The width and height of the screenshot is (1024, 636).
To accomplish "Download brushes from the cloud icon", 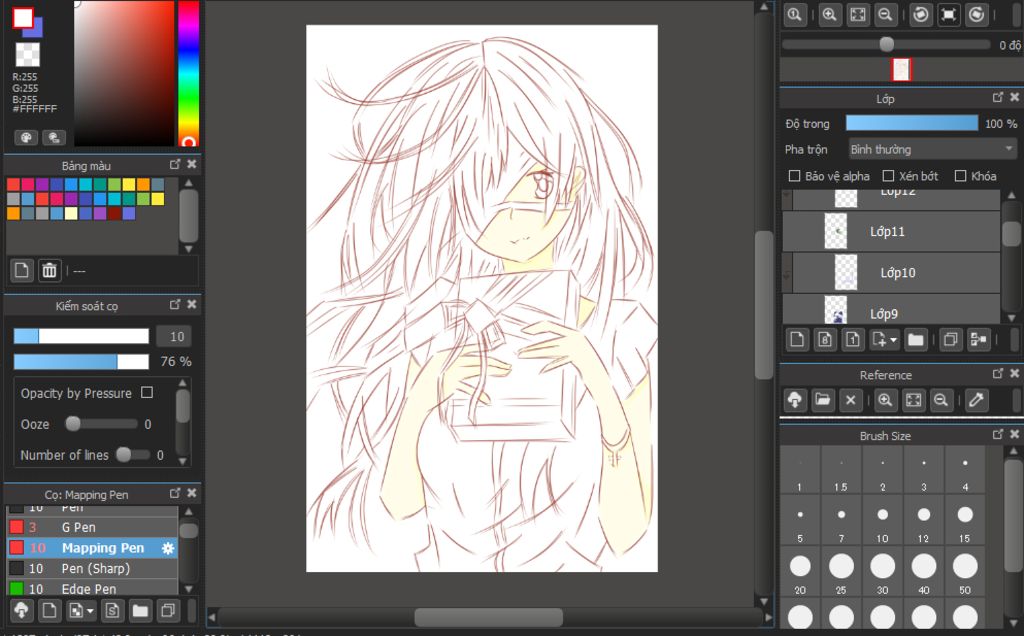I will 21,610.
